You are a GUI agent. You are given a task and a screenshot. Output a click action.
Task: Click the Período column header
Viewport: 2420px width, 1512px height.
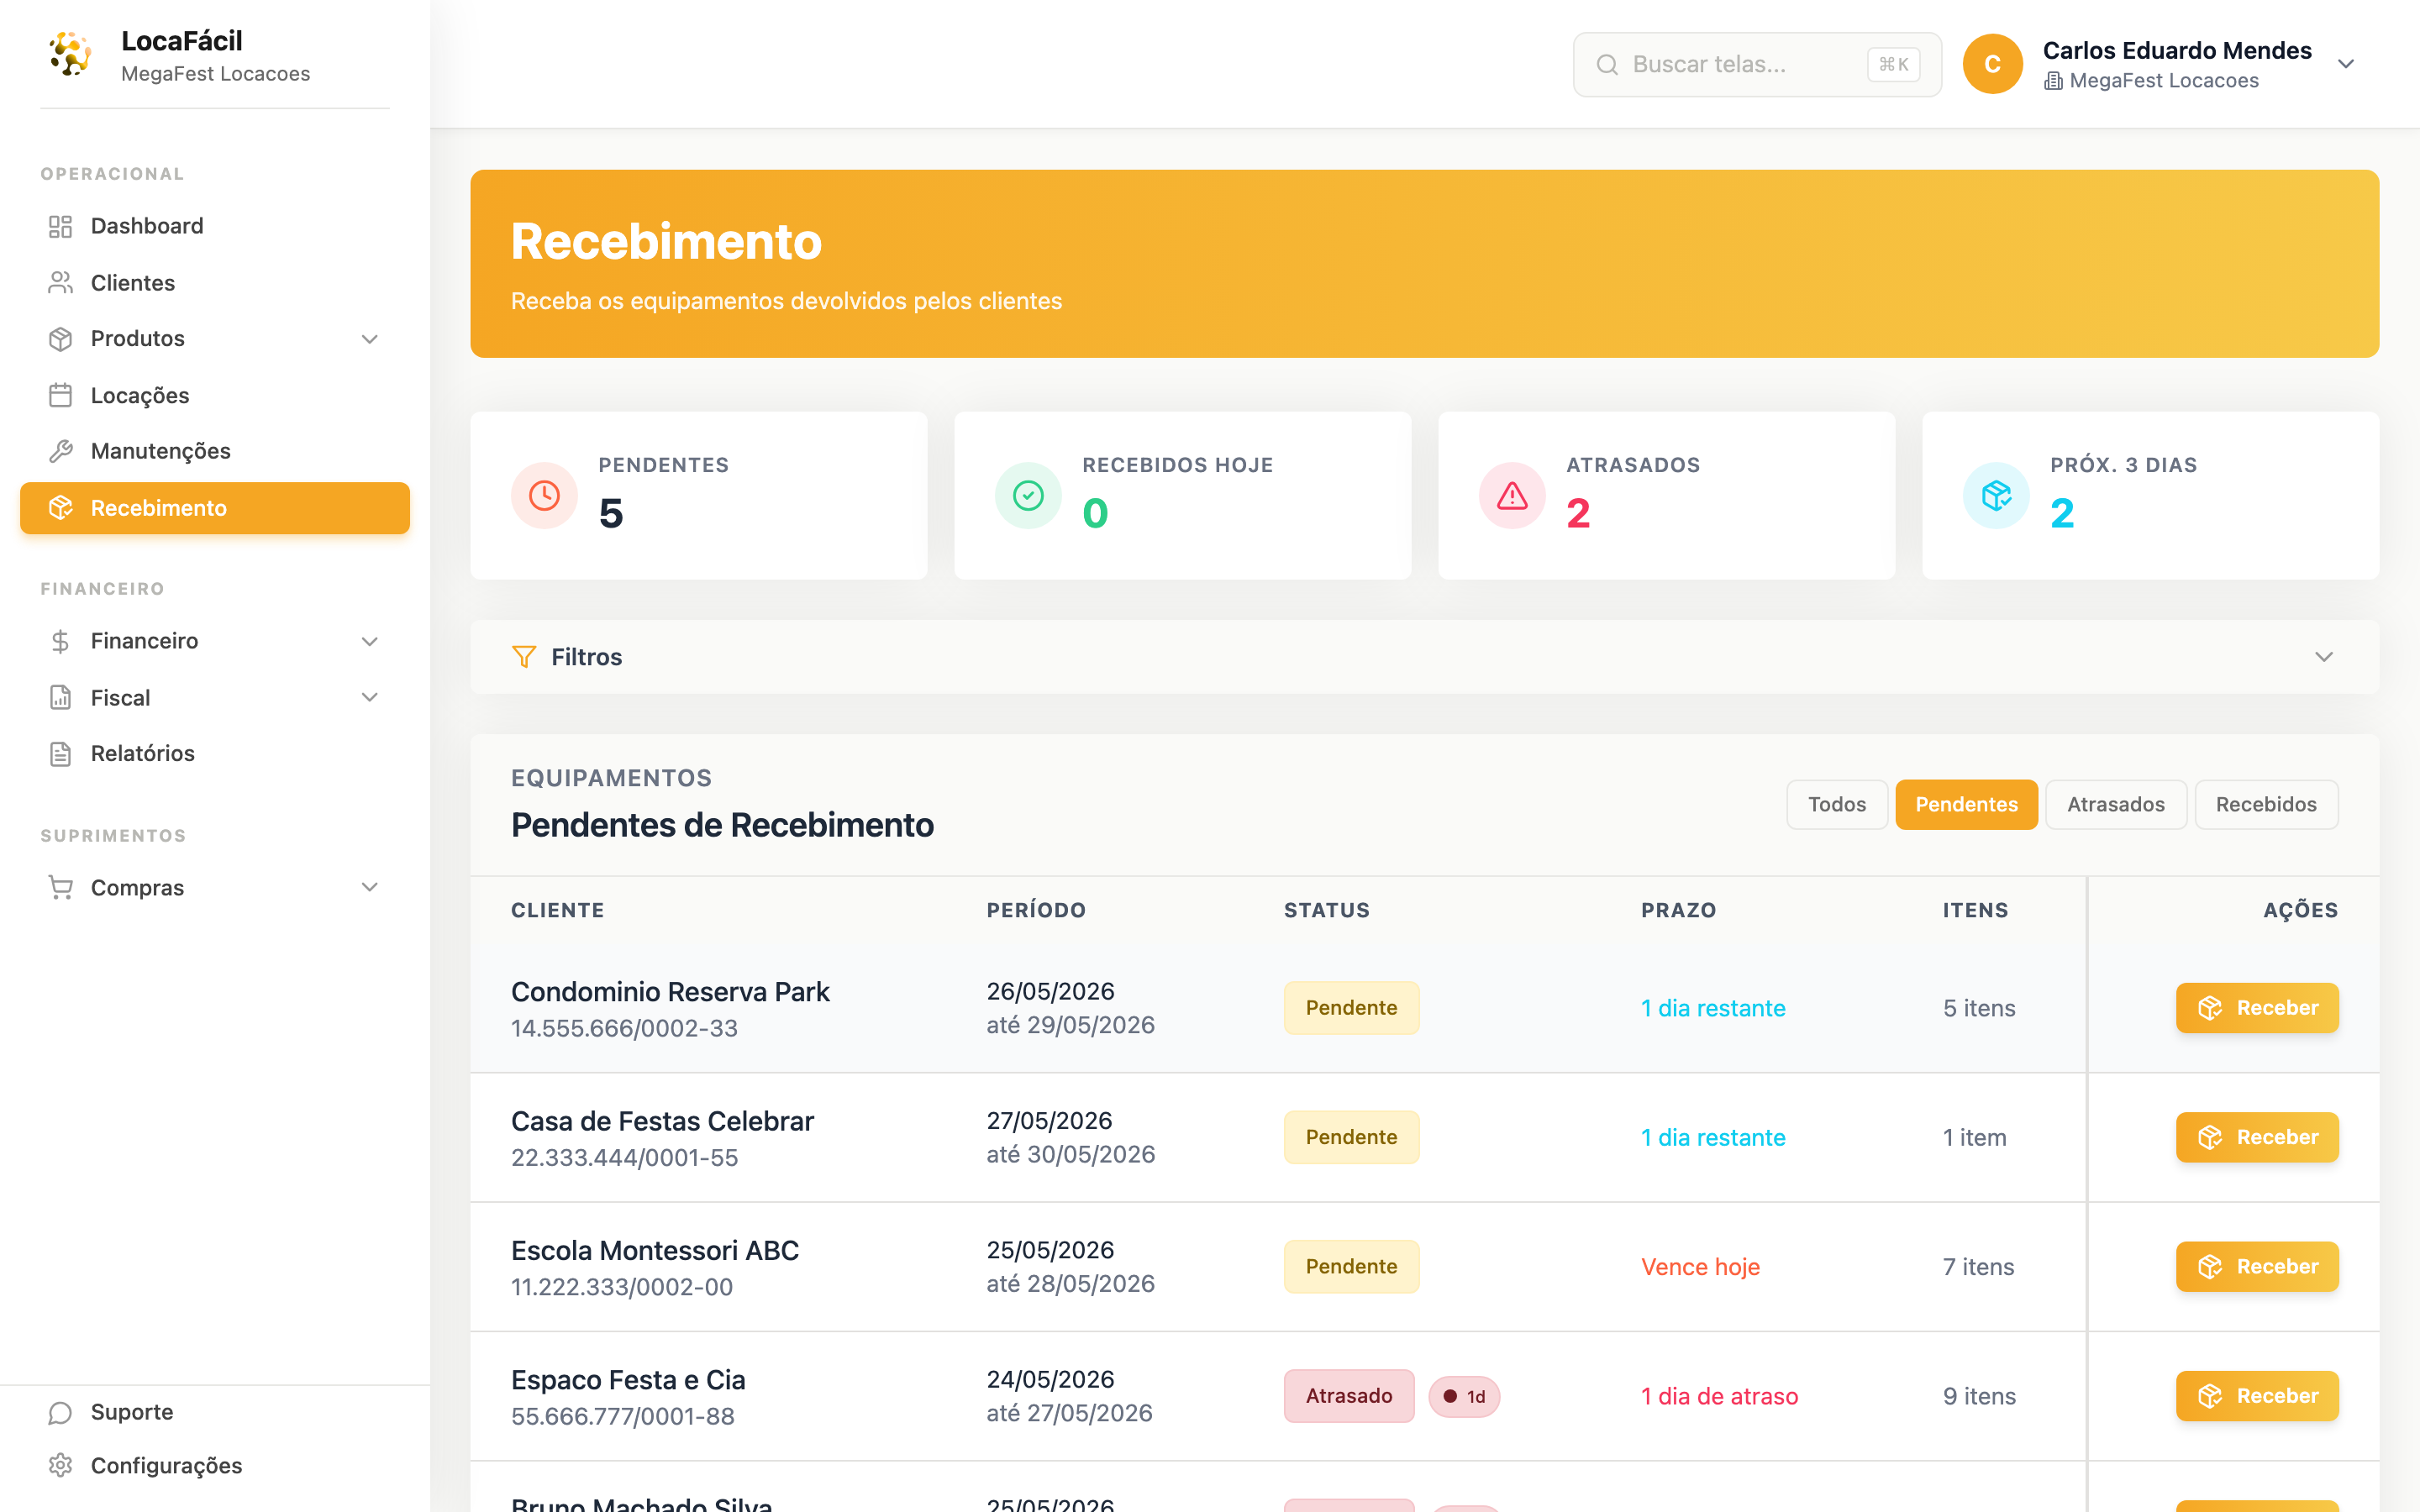point(1036,910)
